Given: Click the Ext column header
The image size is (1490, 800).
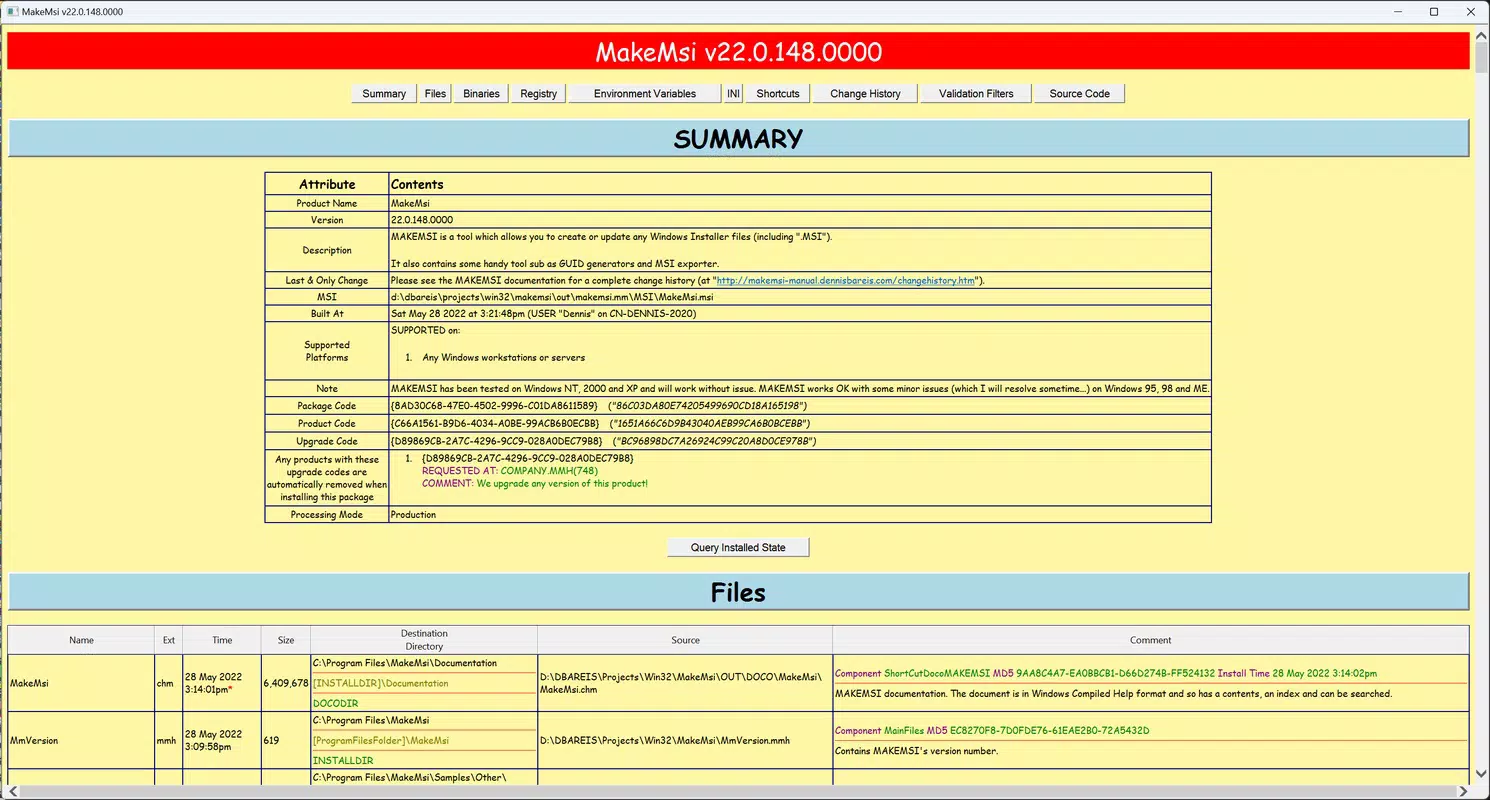Looking at the screenshot, I should [x=169, y=640].
